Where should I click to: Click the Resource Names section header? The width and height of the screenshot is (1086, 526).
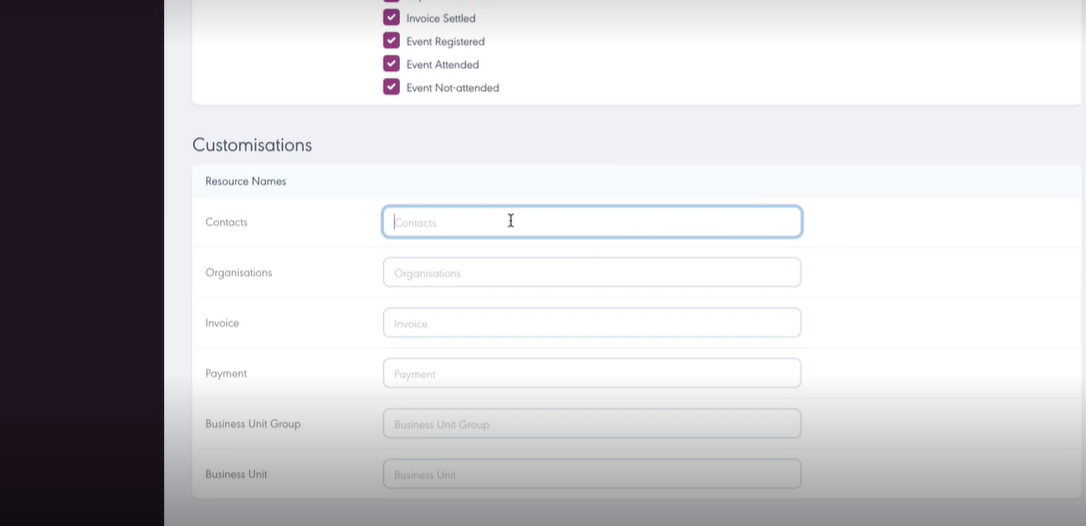coord(246,181)
